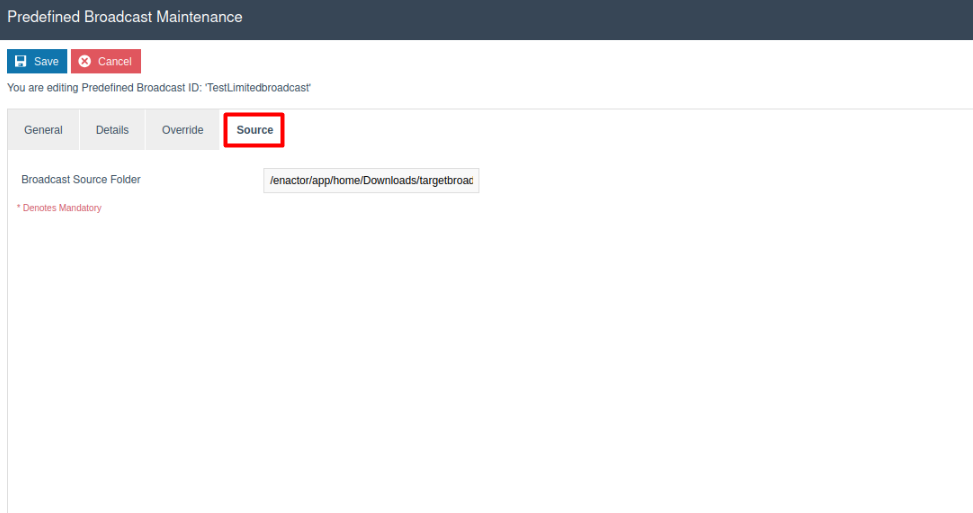This screenshot has height=513, width=973.
Task: Open the Details tab
Action: pos(112,130)
